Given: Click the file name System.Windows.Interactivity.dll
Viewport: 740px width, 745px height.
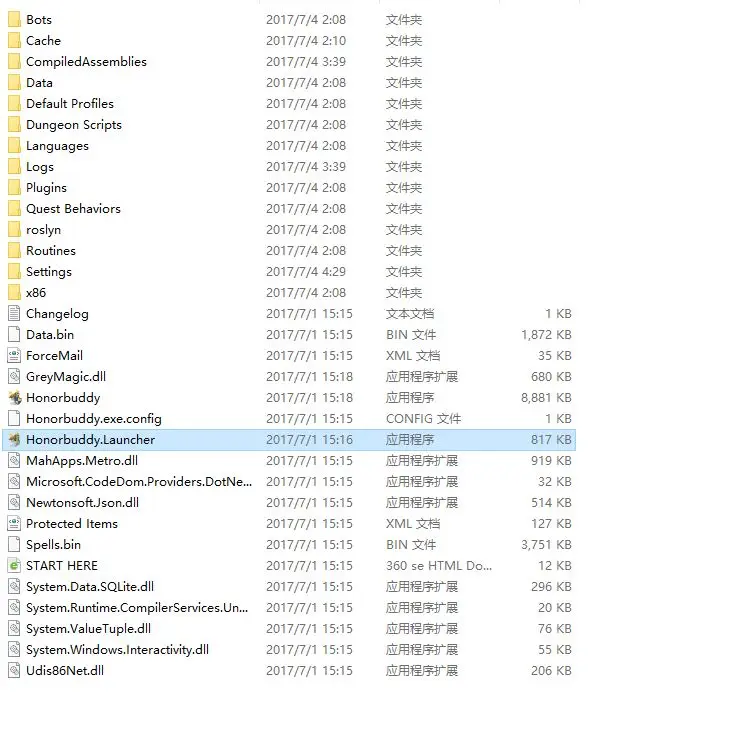Looking at the screenshot, I should (117, 649).
